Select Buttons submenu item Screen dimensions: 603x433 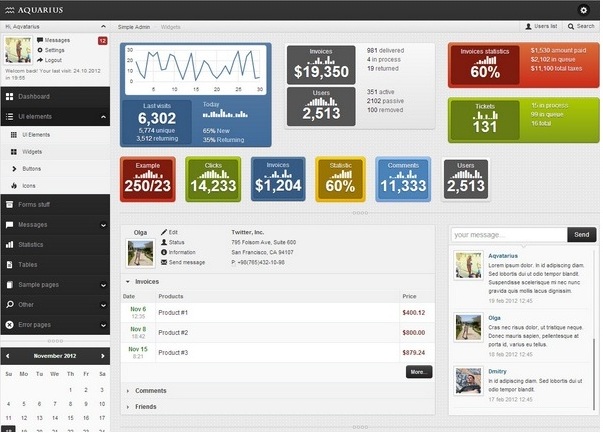click(55, 169)
